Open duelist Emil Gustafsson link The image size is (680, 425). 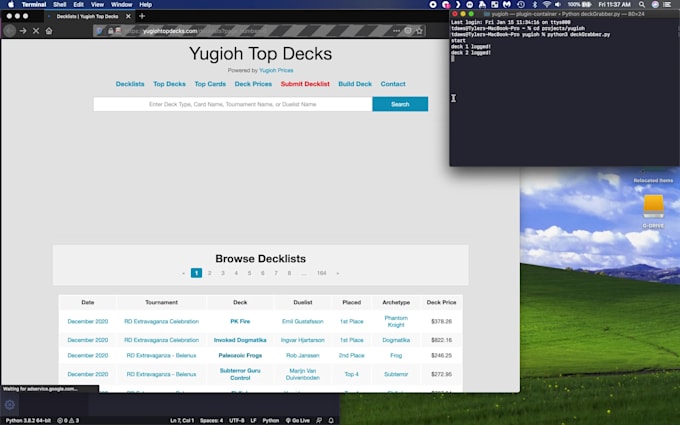[303, 321]
